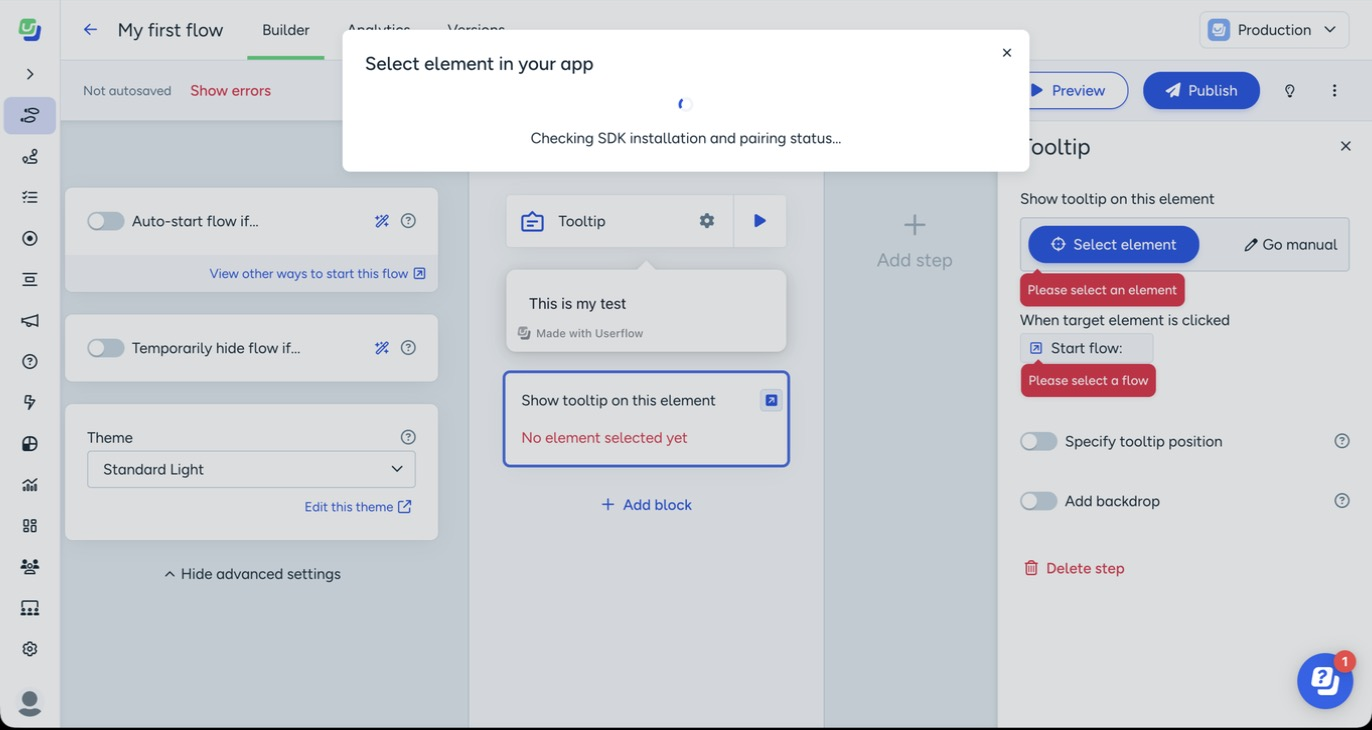
Task: Open the Flows section in sidebar
Action: coord(30,115)
